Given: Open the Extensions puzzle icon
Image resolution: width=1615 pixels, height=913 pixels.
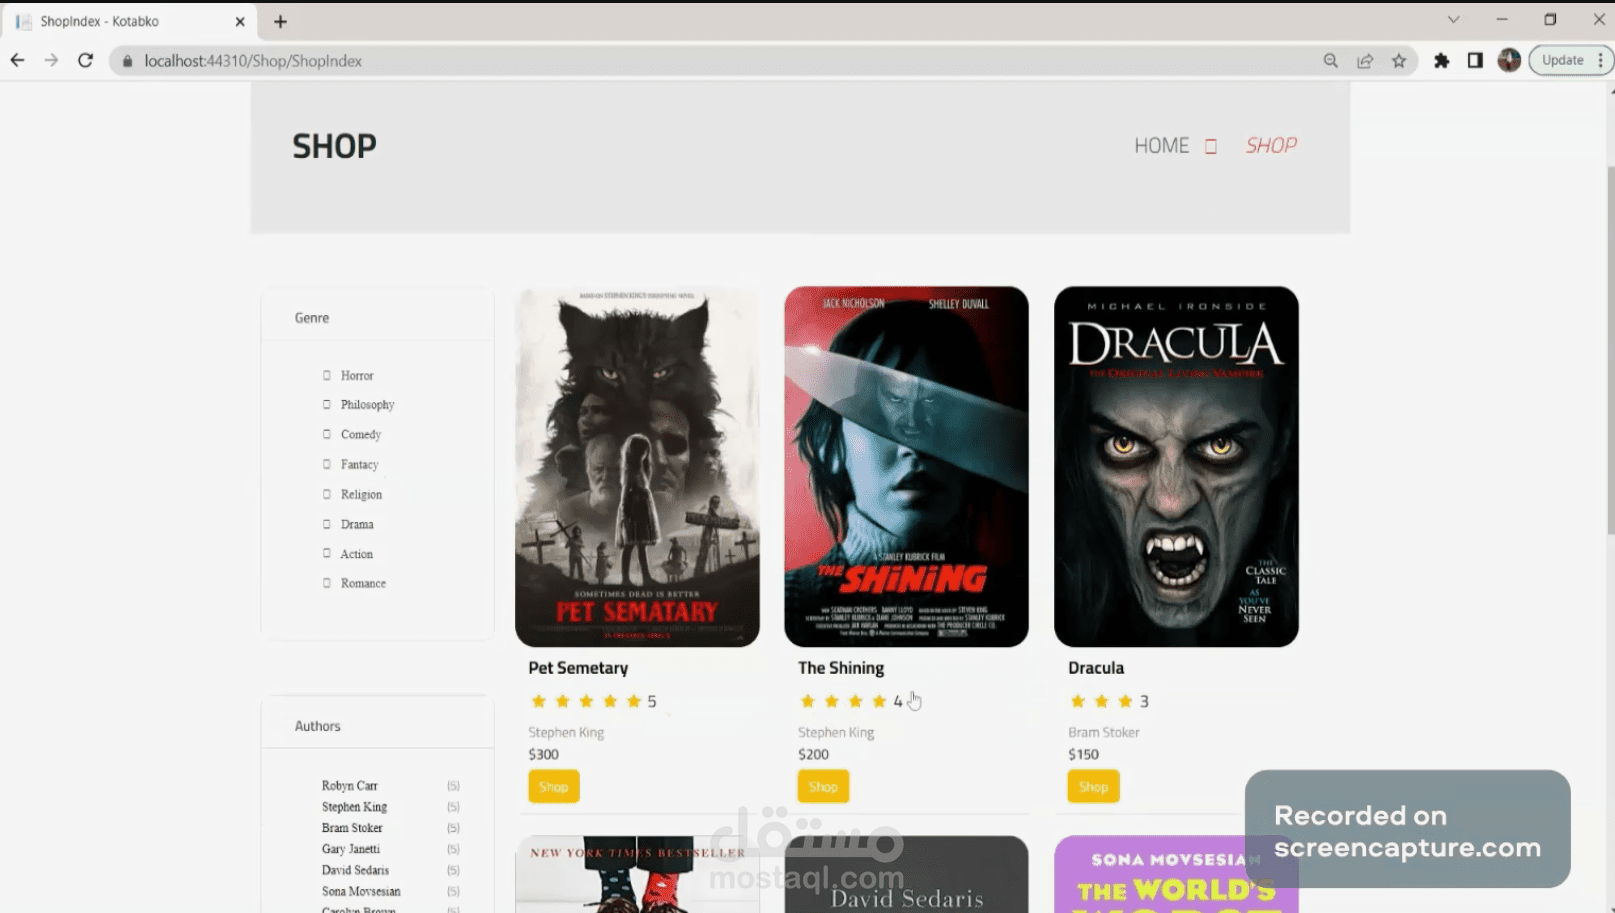Looking at the screenshot, I should coord(1441,60).
